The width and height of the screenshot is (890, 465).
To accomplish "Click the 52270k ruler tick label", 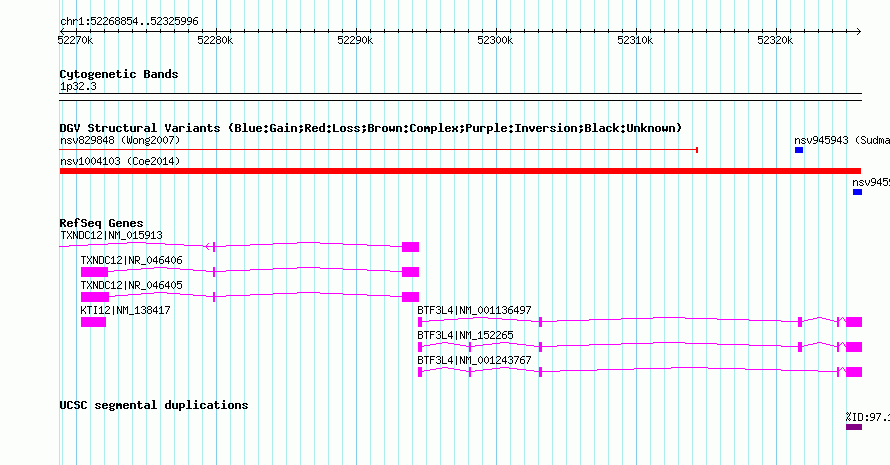I will point(75,40).
